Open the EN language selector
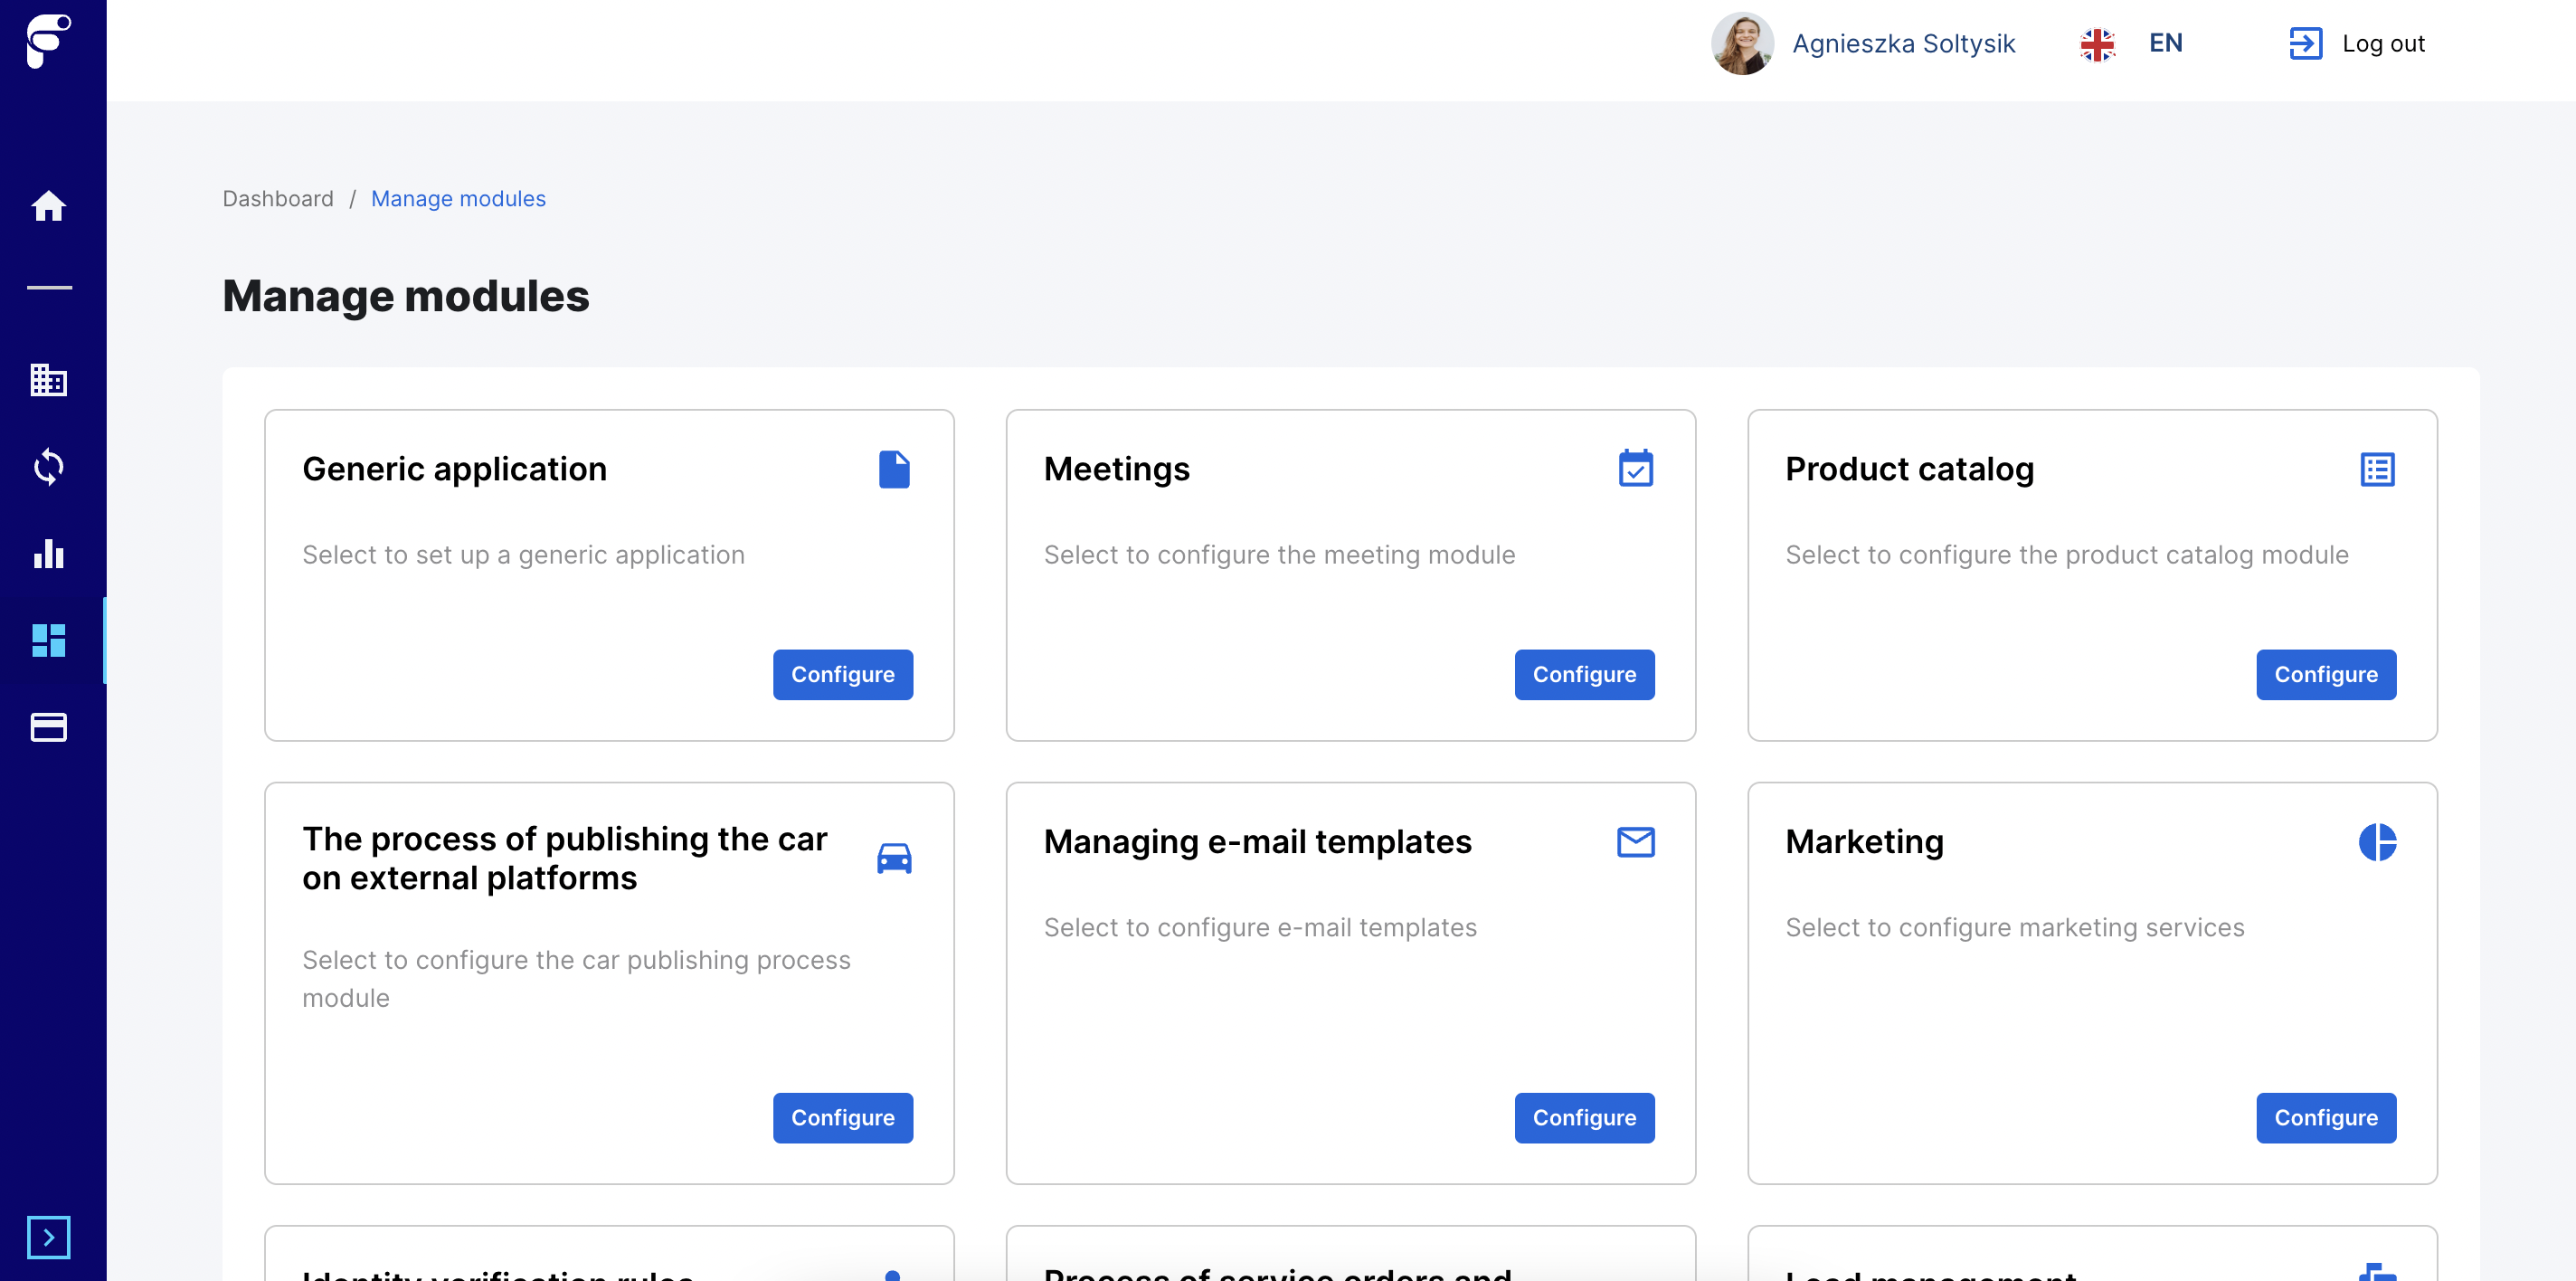Viewport: 2576px width, 1281px height. coord(2165,43)
